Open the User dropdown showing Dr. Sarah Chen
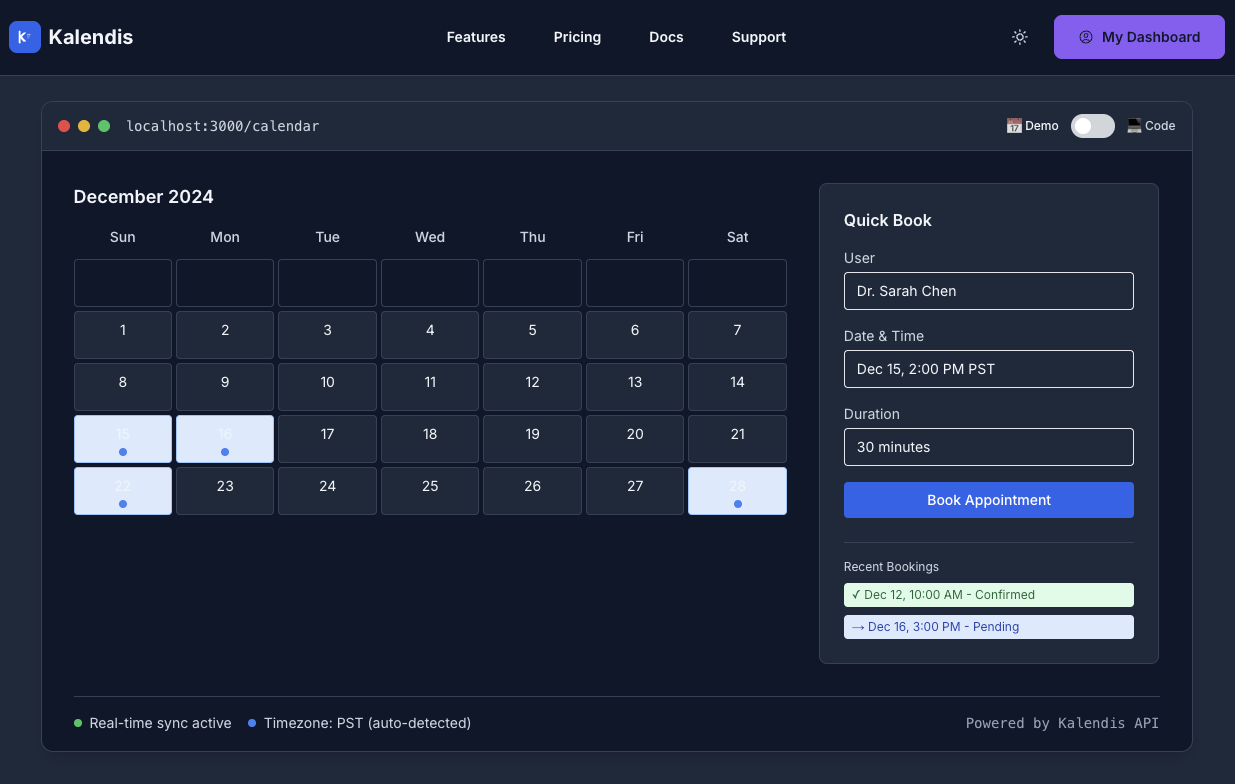The image size is (1235, 784). (988, 291)
